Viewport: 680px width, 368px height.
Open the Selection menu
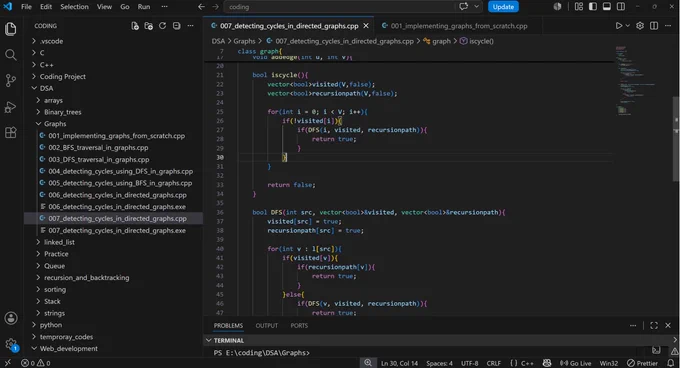coord(74,7)
